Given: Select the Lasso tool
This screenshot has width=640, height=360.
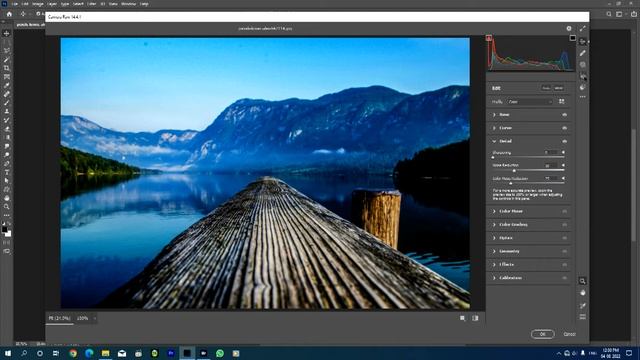Looking at the screenshot, I should point(7,51).
